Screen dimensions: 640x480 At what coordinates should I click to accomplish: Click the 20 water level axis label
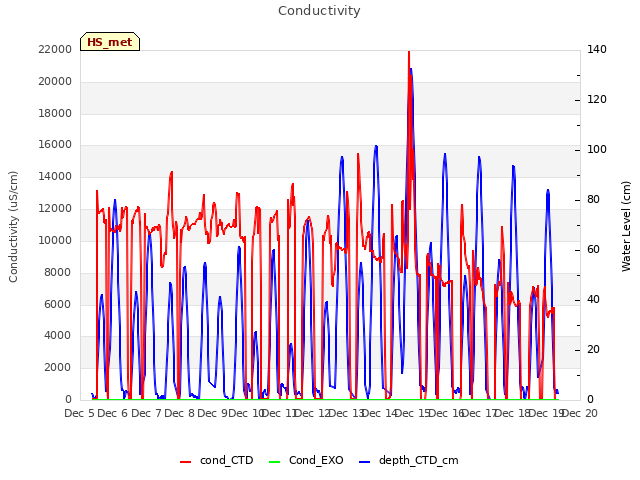(593, 349)
